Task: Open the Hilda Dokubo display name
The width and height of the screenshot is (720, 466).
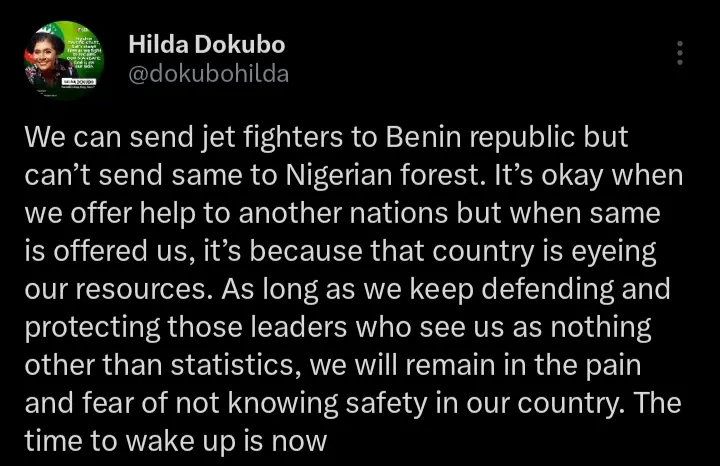Action: click(x=207, y=45)
